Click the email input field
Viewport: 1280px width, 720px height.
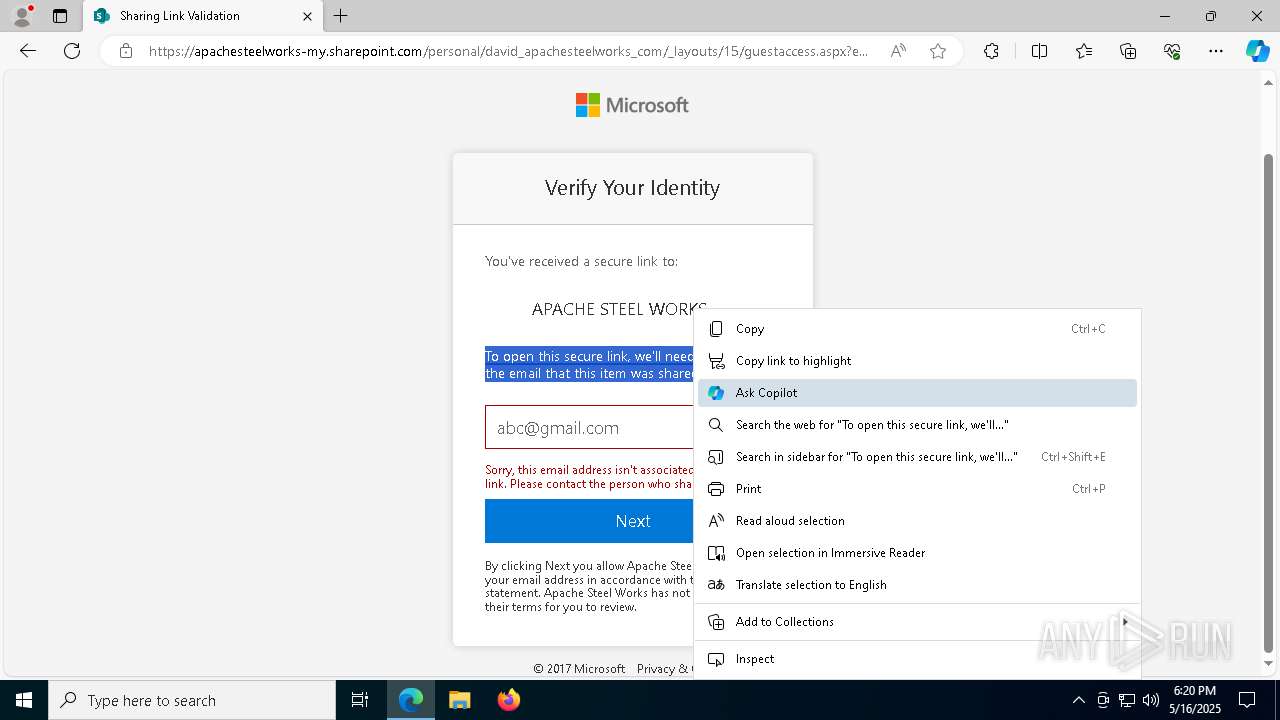point(590,428)
